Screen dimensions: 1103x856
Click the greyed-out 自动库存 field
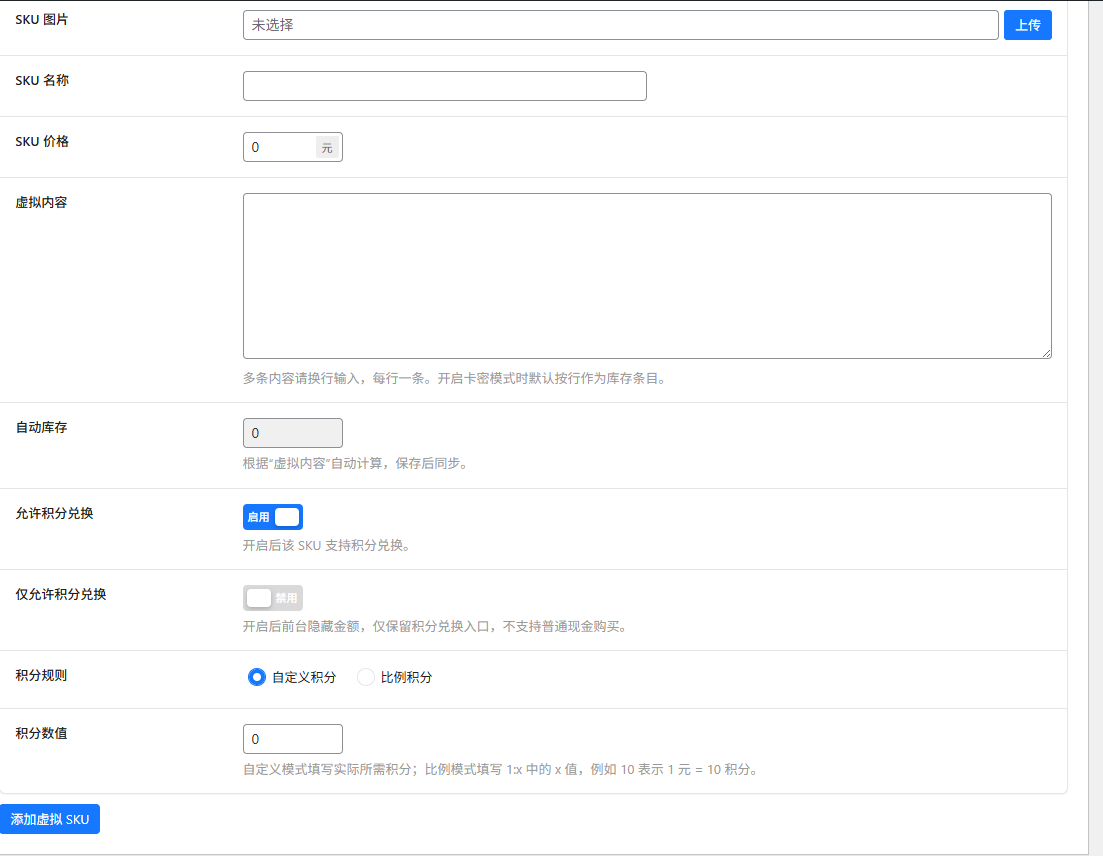[x=292, y=433]
